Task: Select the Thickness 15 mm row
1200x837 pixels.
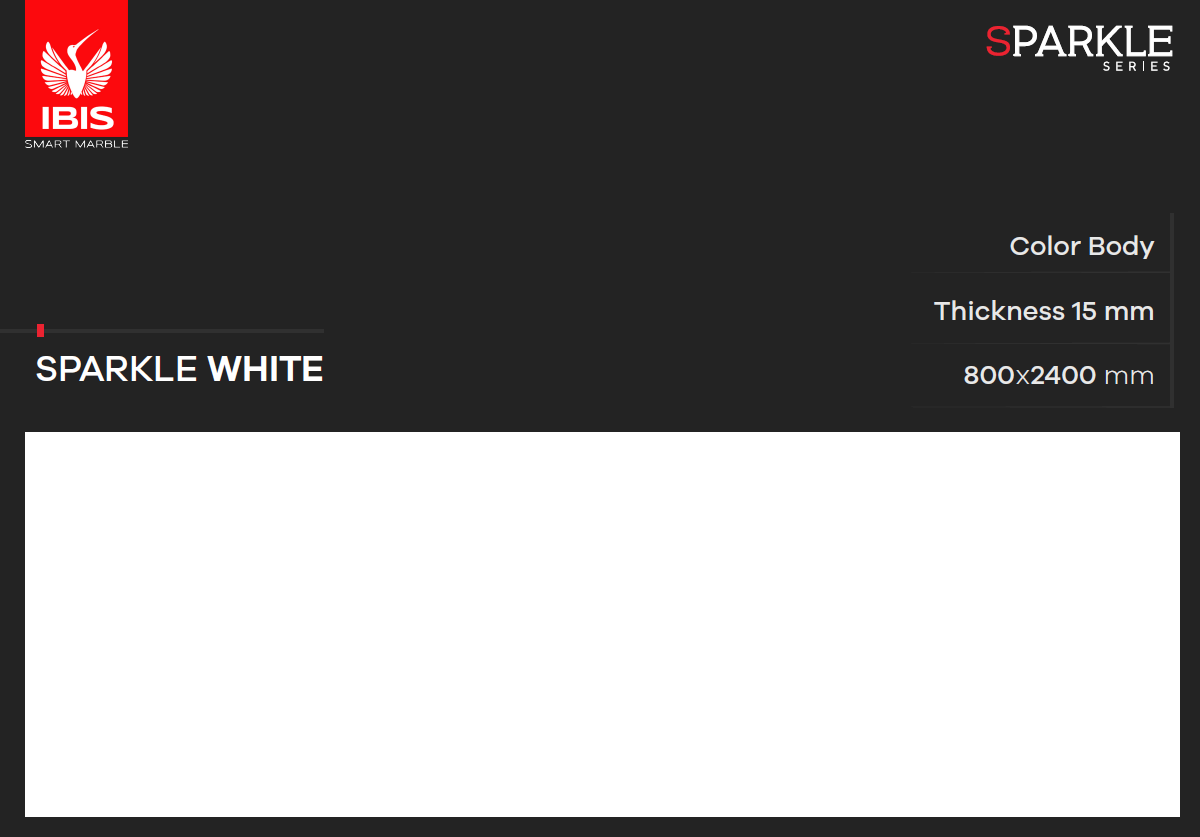Action: (x=1040, y=310)
